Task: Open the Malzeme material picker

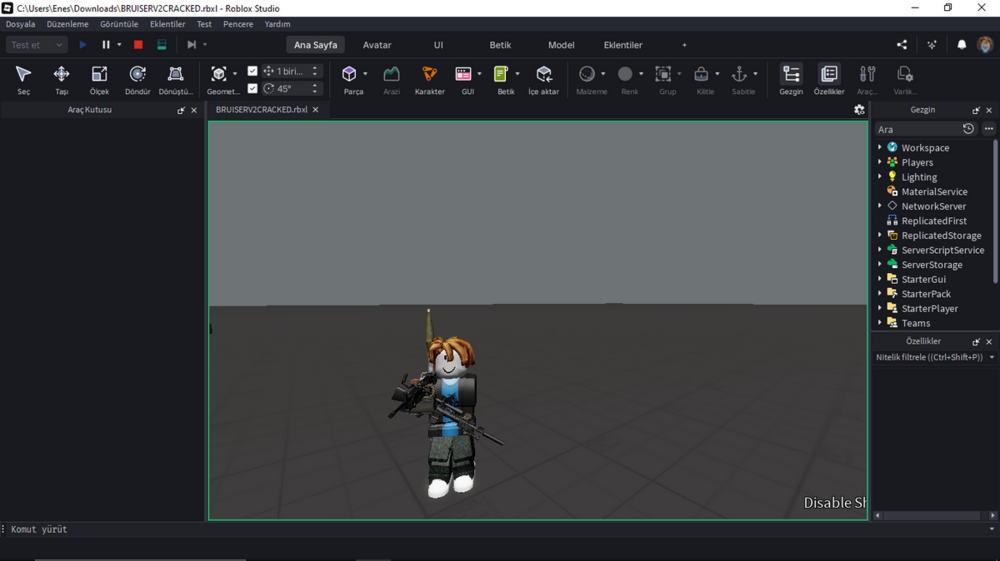Action: (587, 74)
